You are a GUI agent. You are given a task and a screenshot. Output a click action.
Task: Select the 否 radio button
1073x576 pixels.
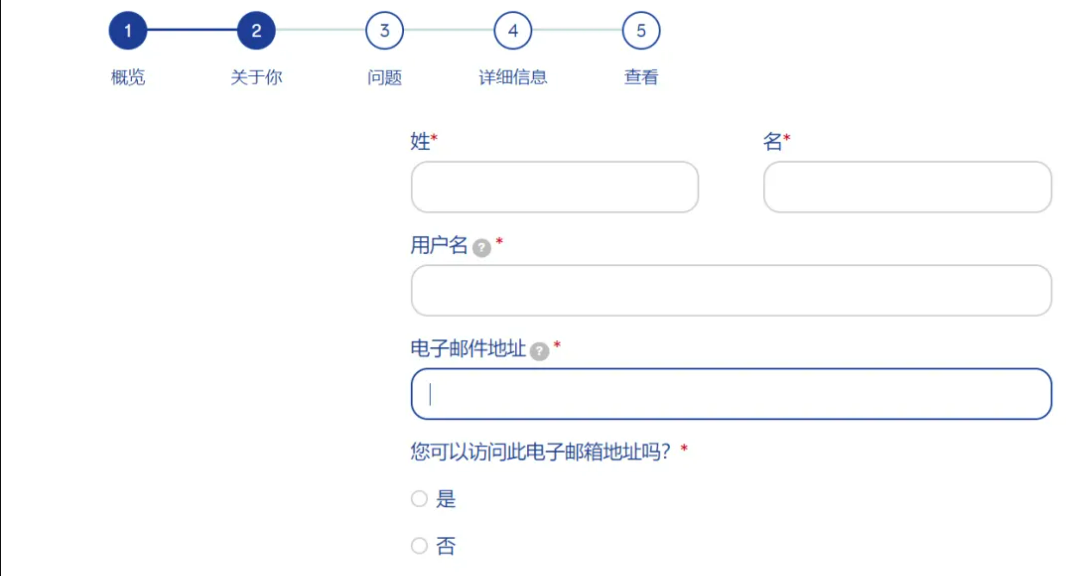(x=419, y=545)
